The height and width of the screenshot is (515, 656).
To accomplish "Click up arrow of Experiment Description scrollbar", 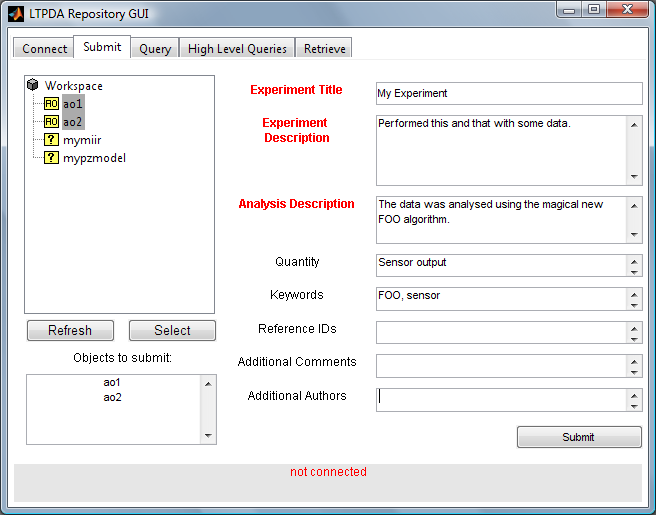I will coord(634,125).
